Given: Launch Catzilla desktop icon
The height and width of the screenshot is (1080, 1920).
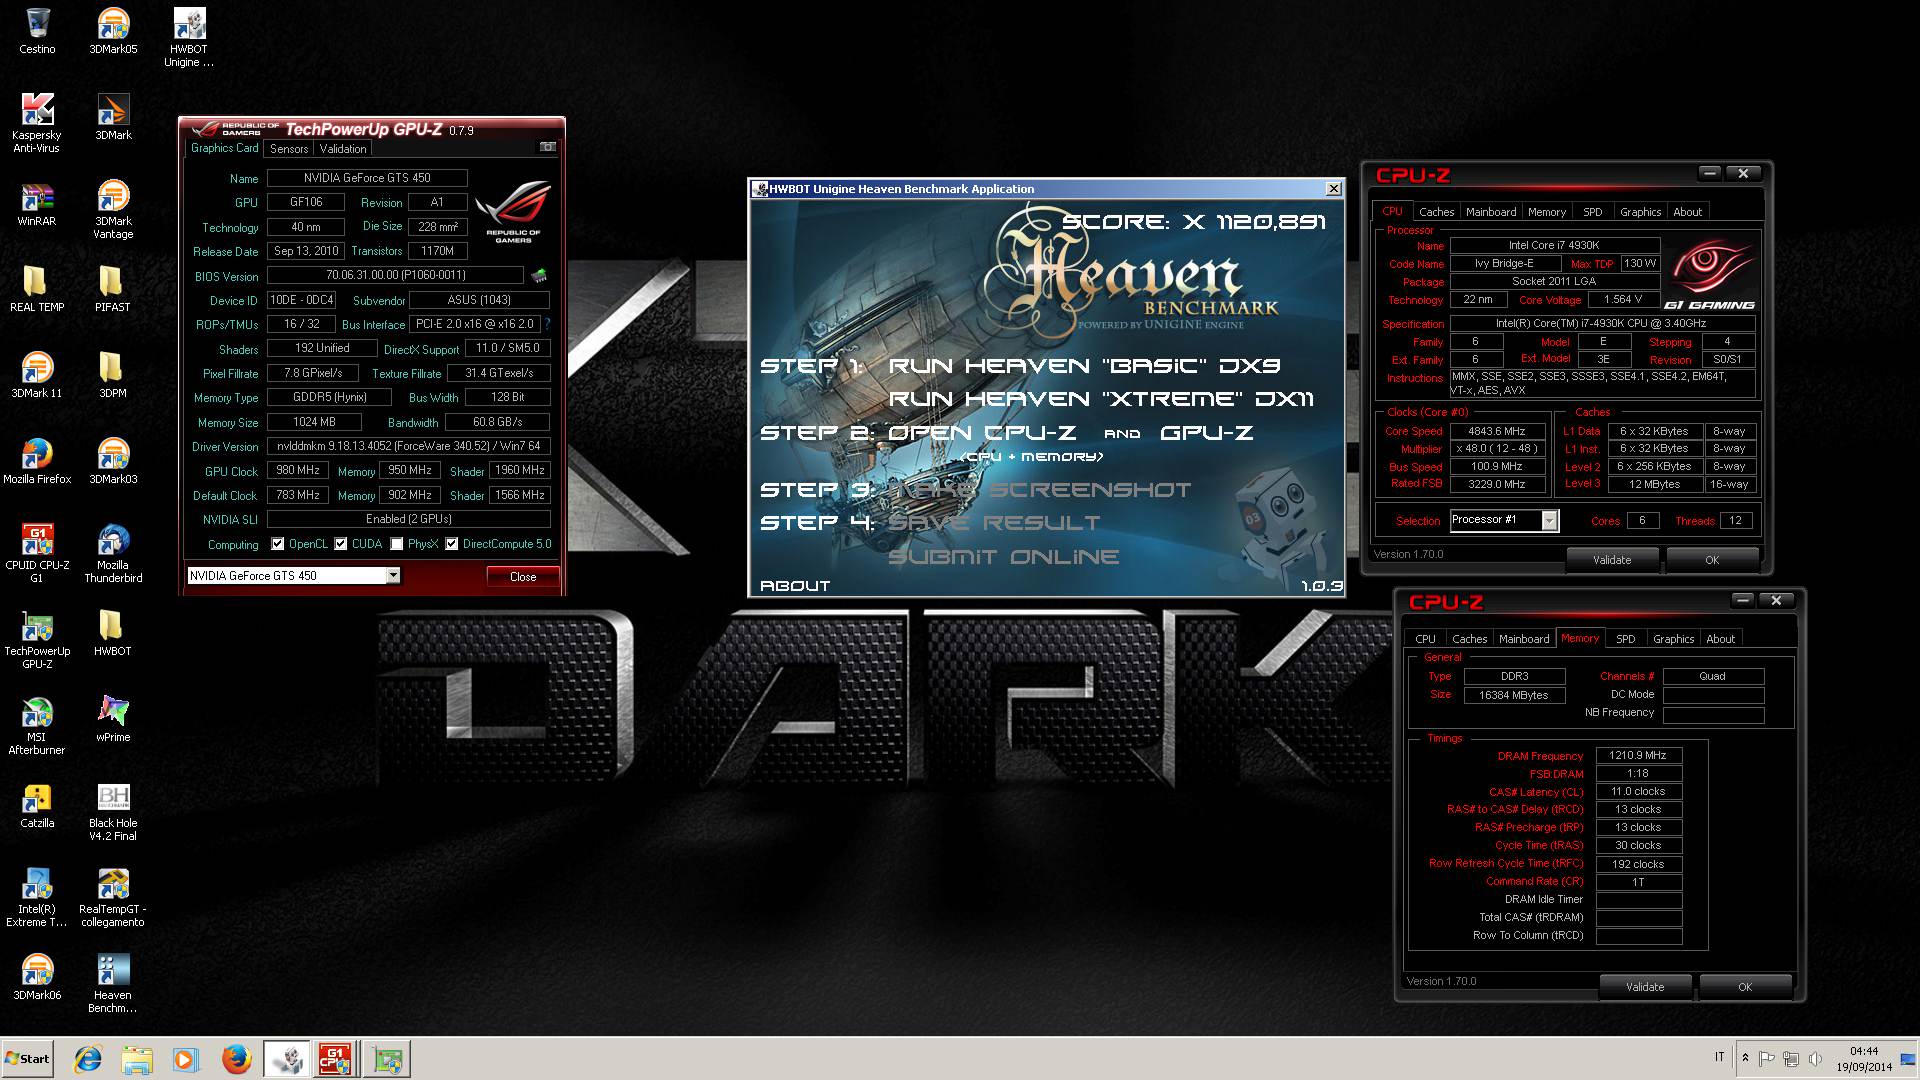Looking at the screenshot, I should tap(37, 805).
